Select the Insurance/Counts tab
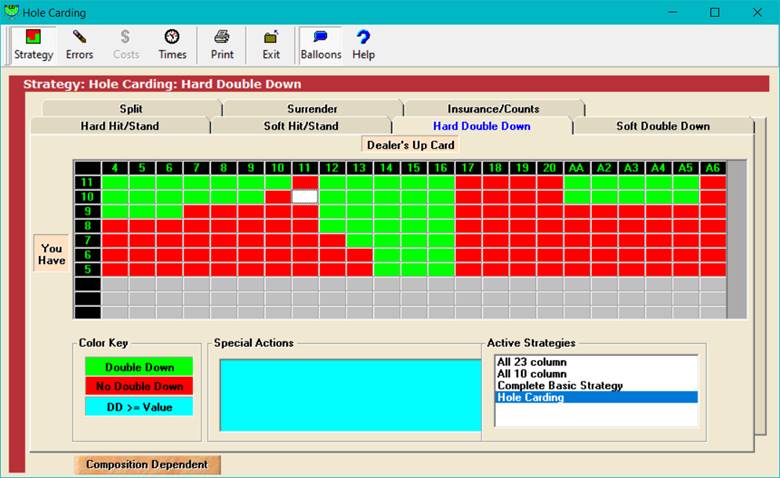Viewport: 780px width, 478px height. pyautogui.click(x=493, y=109)
